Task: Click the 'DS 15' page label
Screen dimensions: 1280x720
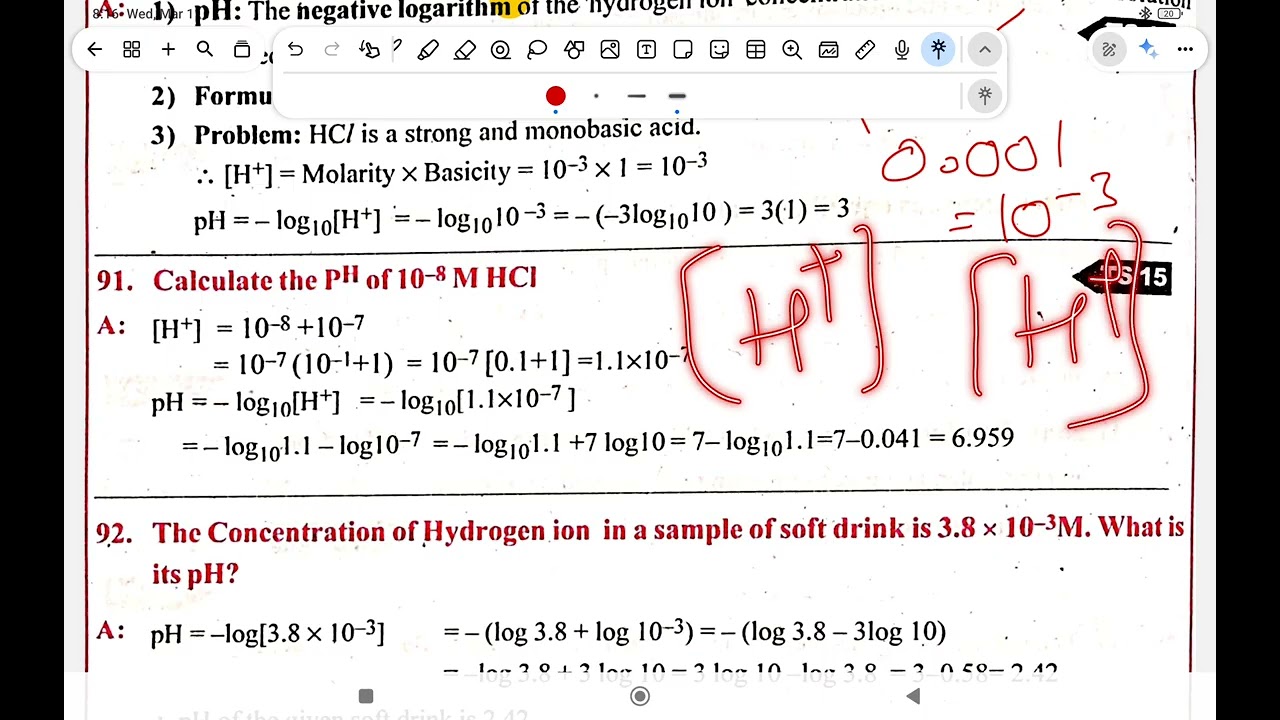Action: click(x=1122, y=277)
